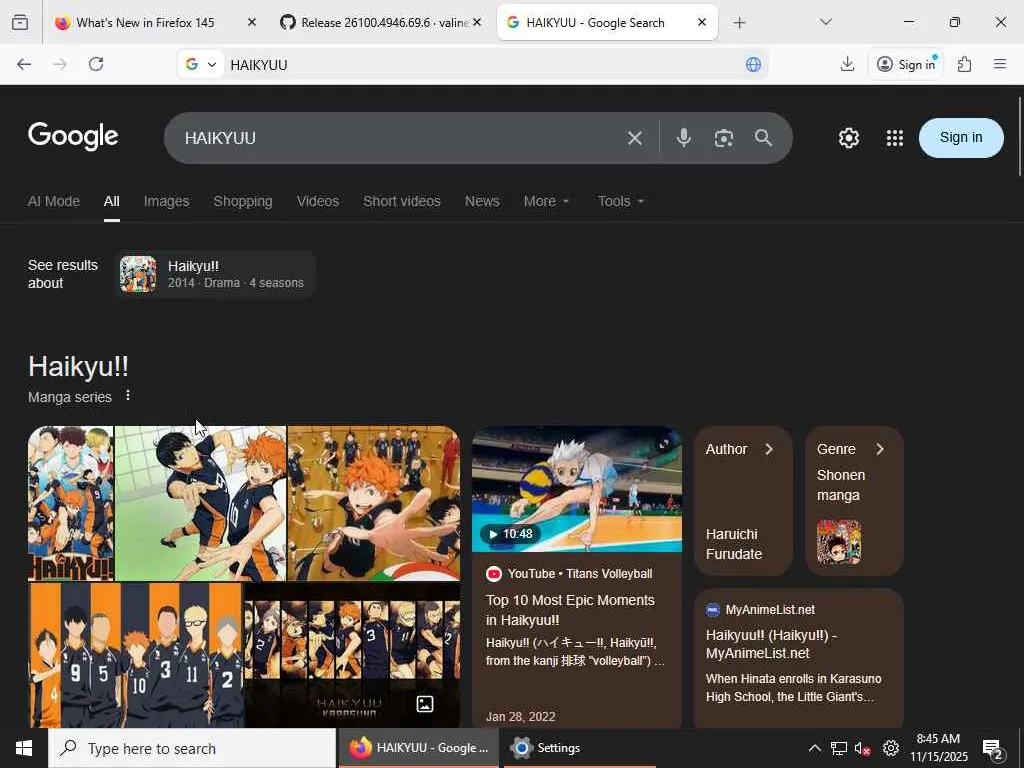
Task: Reload the current page
Action: pyautogui.click(x=96, y=64)
